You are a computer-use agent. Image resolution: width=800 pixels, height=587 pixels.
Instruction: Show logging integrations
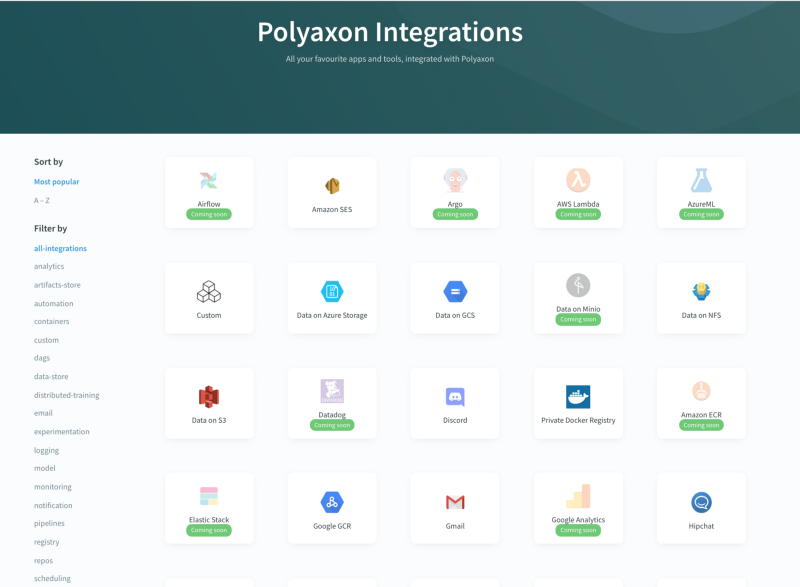tap(46, 450)
